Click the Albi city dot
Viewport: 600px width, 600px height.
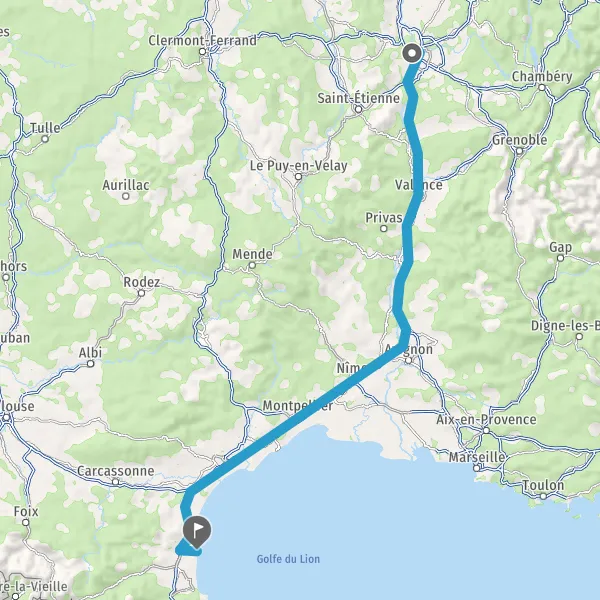[90, 364]
